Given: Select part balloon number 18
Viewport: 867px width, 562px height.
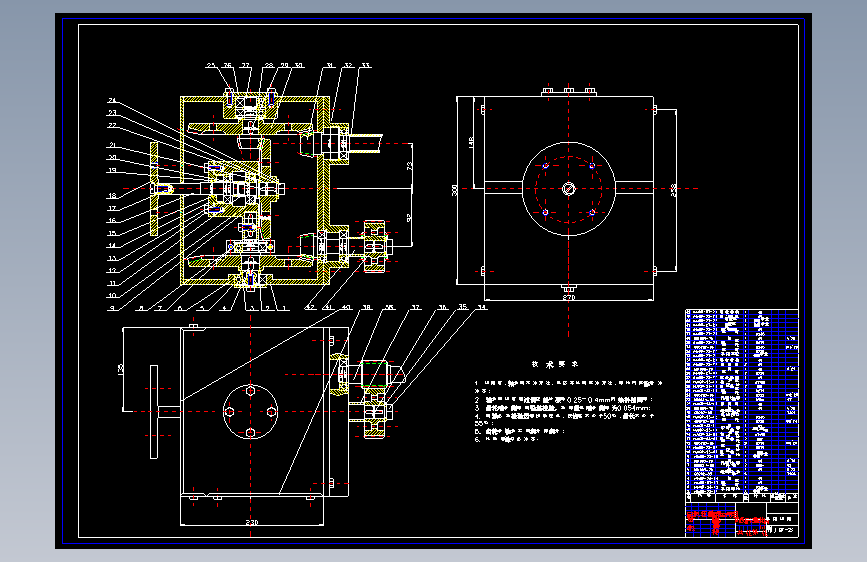Looking at the screenshot, I should click(112, 195).
